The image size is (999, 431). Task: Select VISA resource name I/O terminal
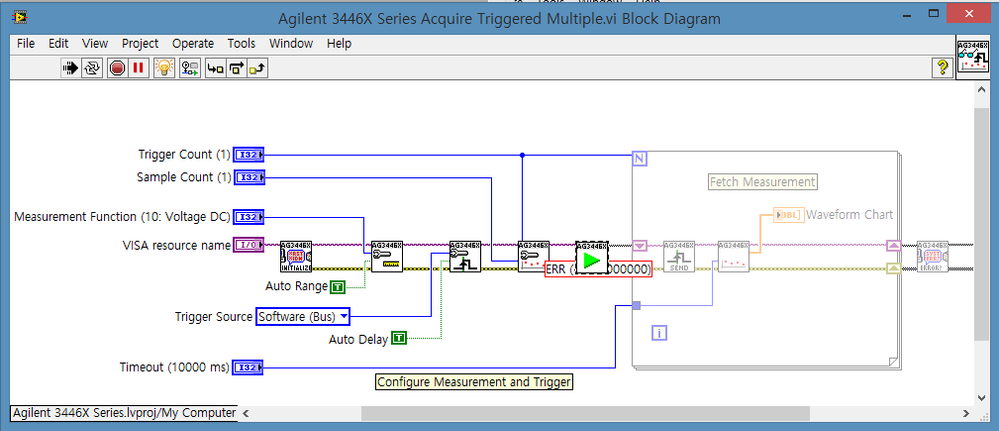coord(248,245)
